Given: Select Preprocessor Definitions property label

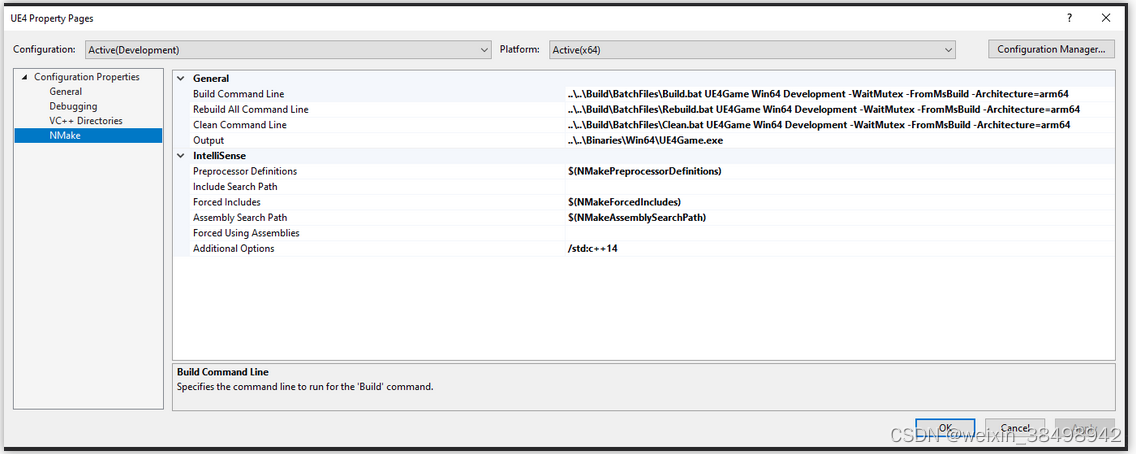Looking at the screenshot, I should click(245, 172).
